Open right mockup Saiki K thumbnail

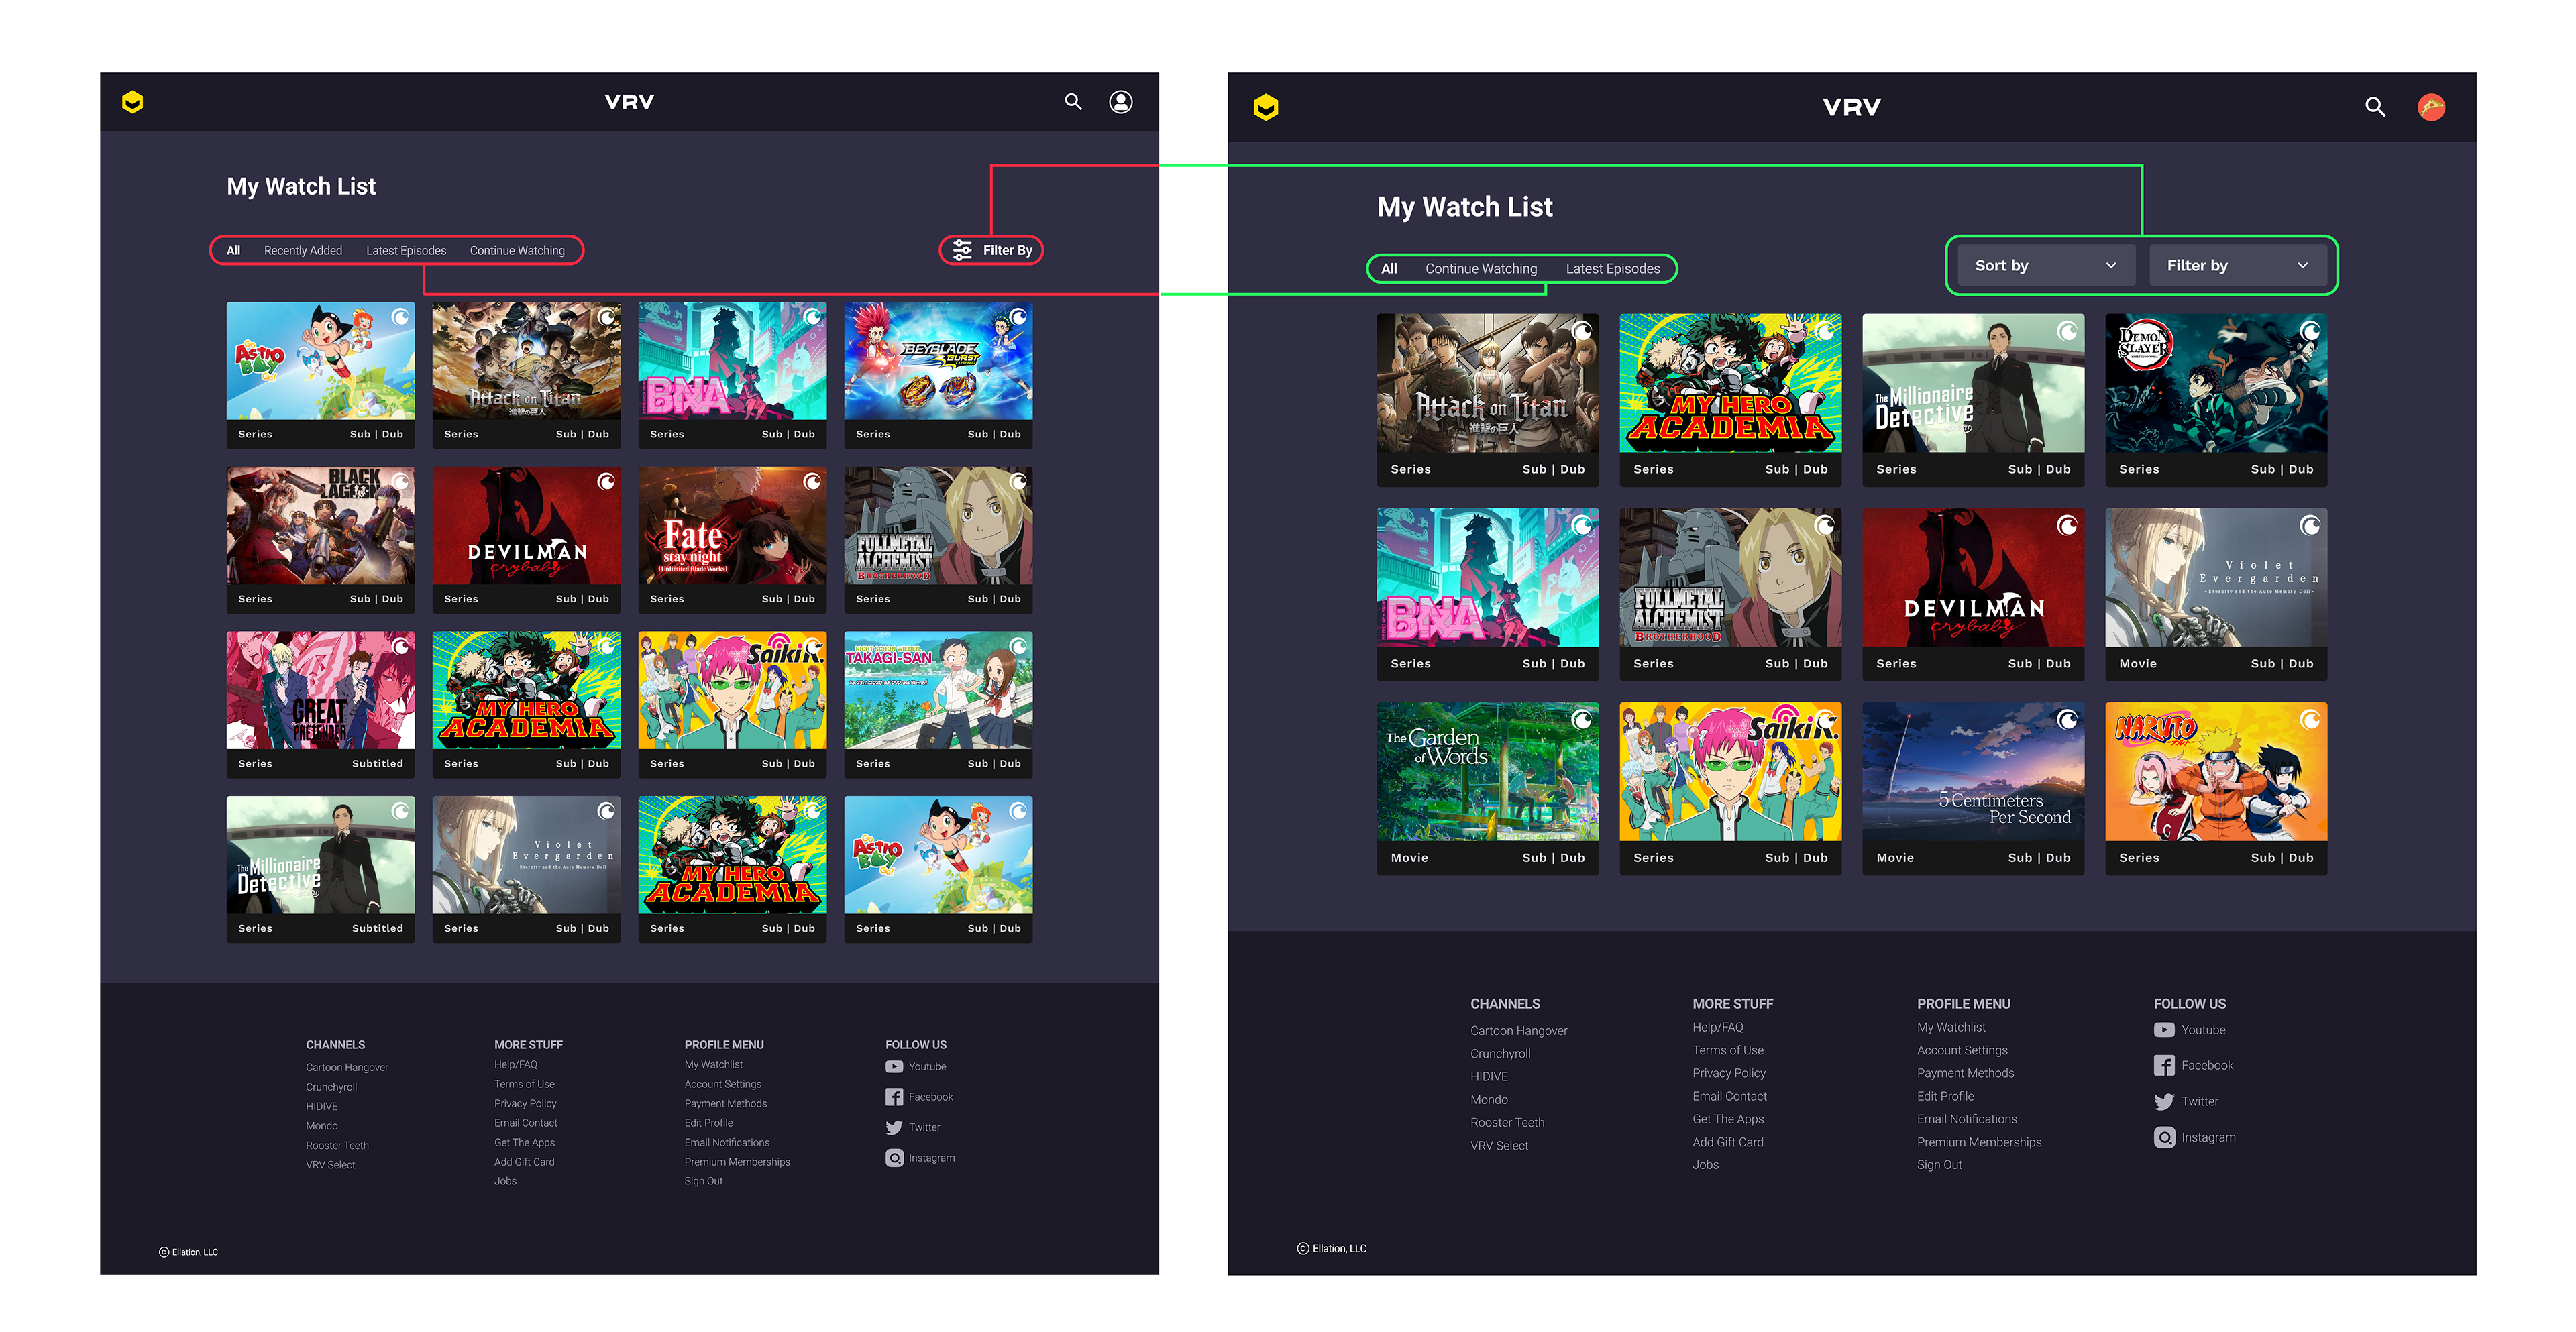click(x=1730, y=771)
